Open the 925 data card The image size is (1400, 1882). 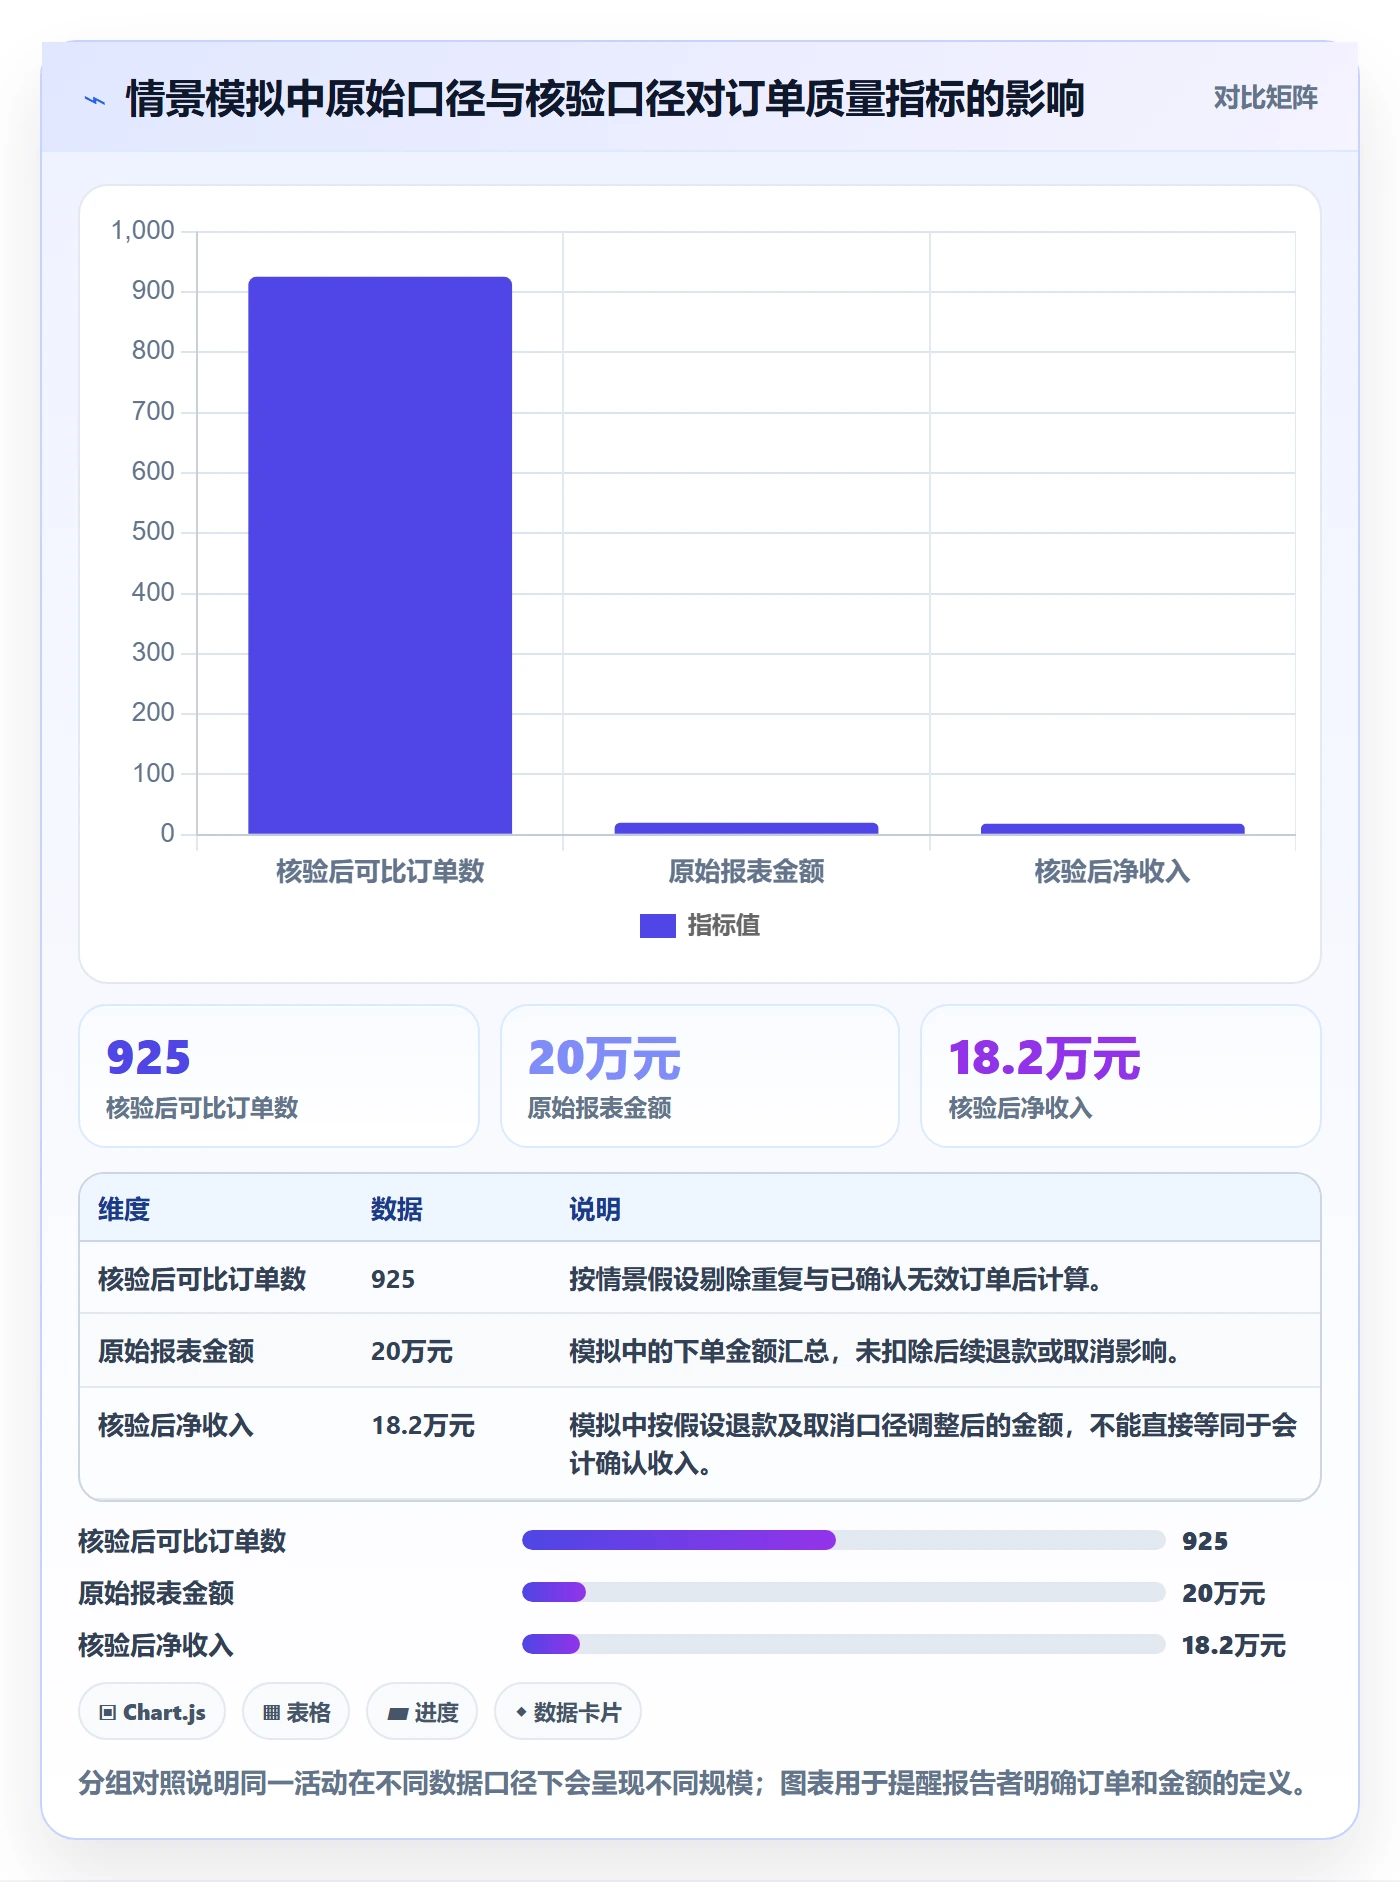279,1076
